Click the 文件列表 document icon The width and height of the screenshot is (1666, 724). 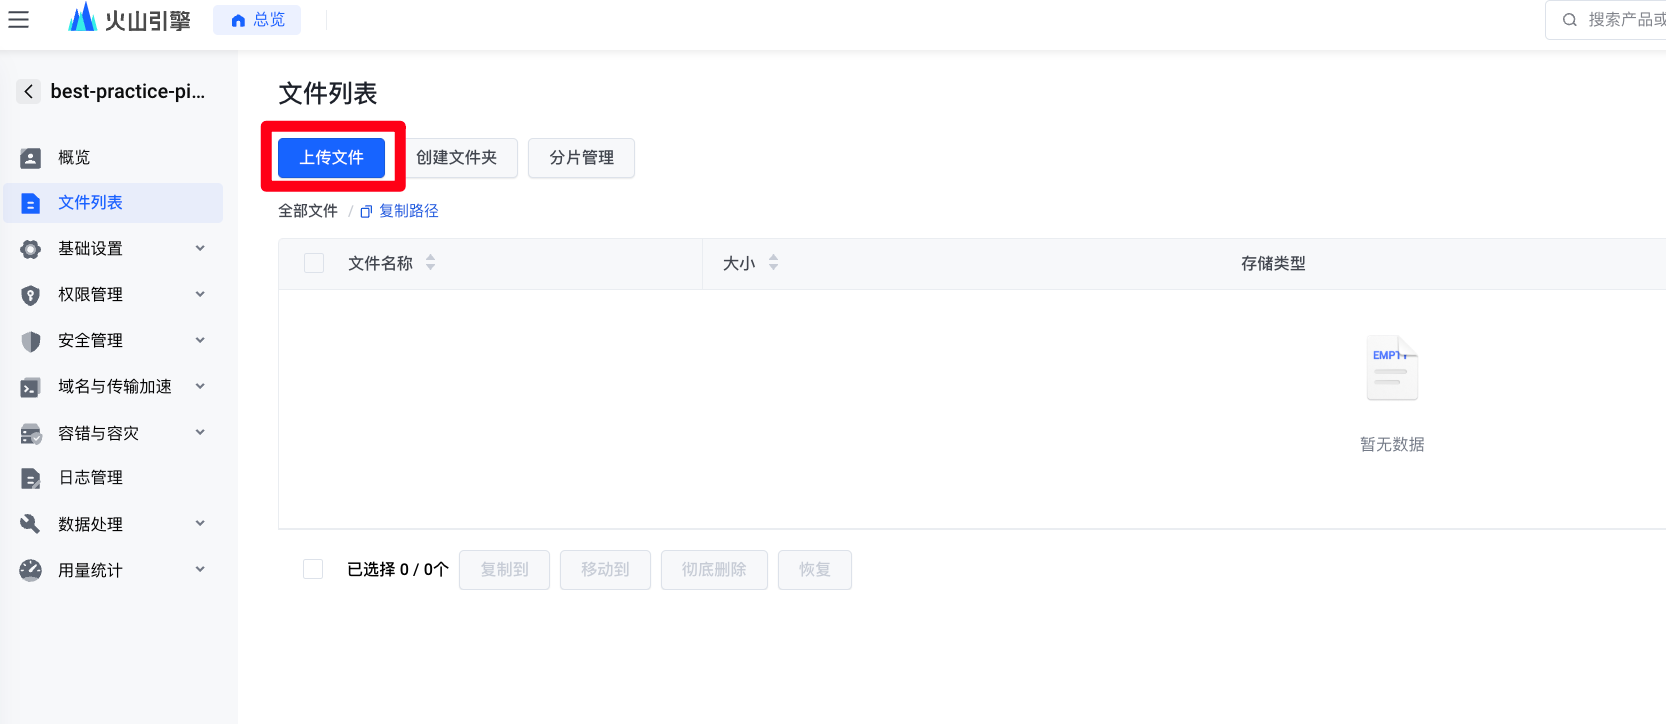pyautogui.click(x=31, y=203)
